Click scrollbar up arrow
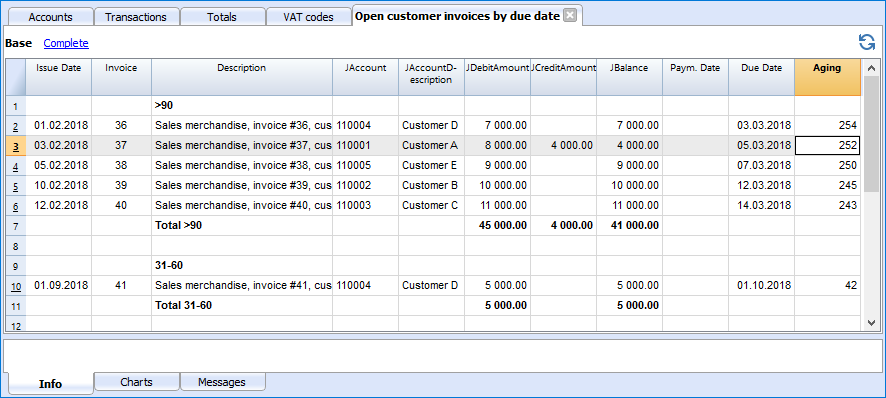The width and height of the screenshot is (886, 398). click(x=870, y=67)
